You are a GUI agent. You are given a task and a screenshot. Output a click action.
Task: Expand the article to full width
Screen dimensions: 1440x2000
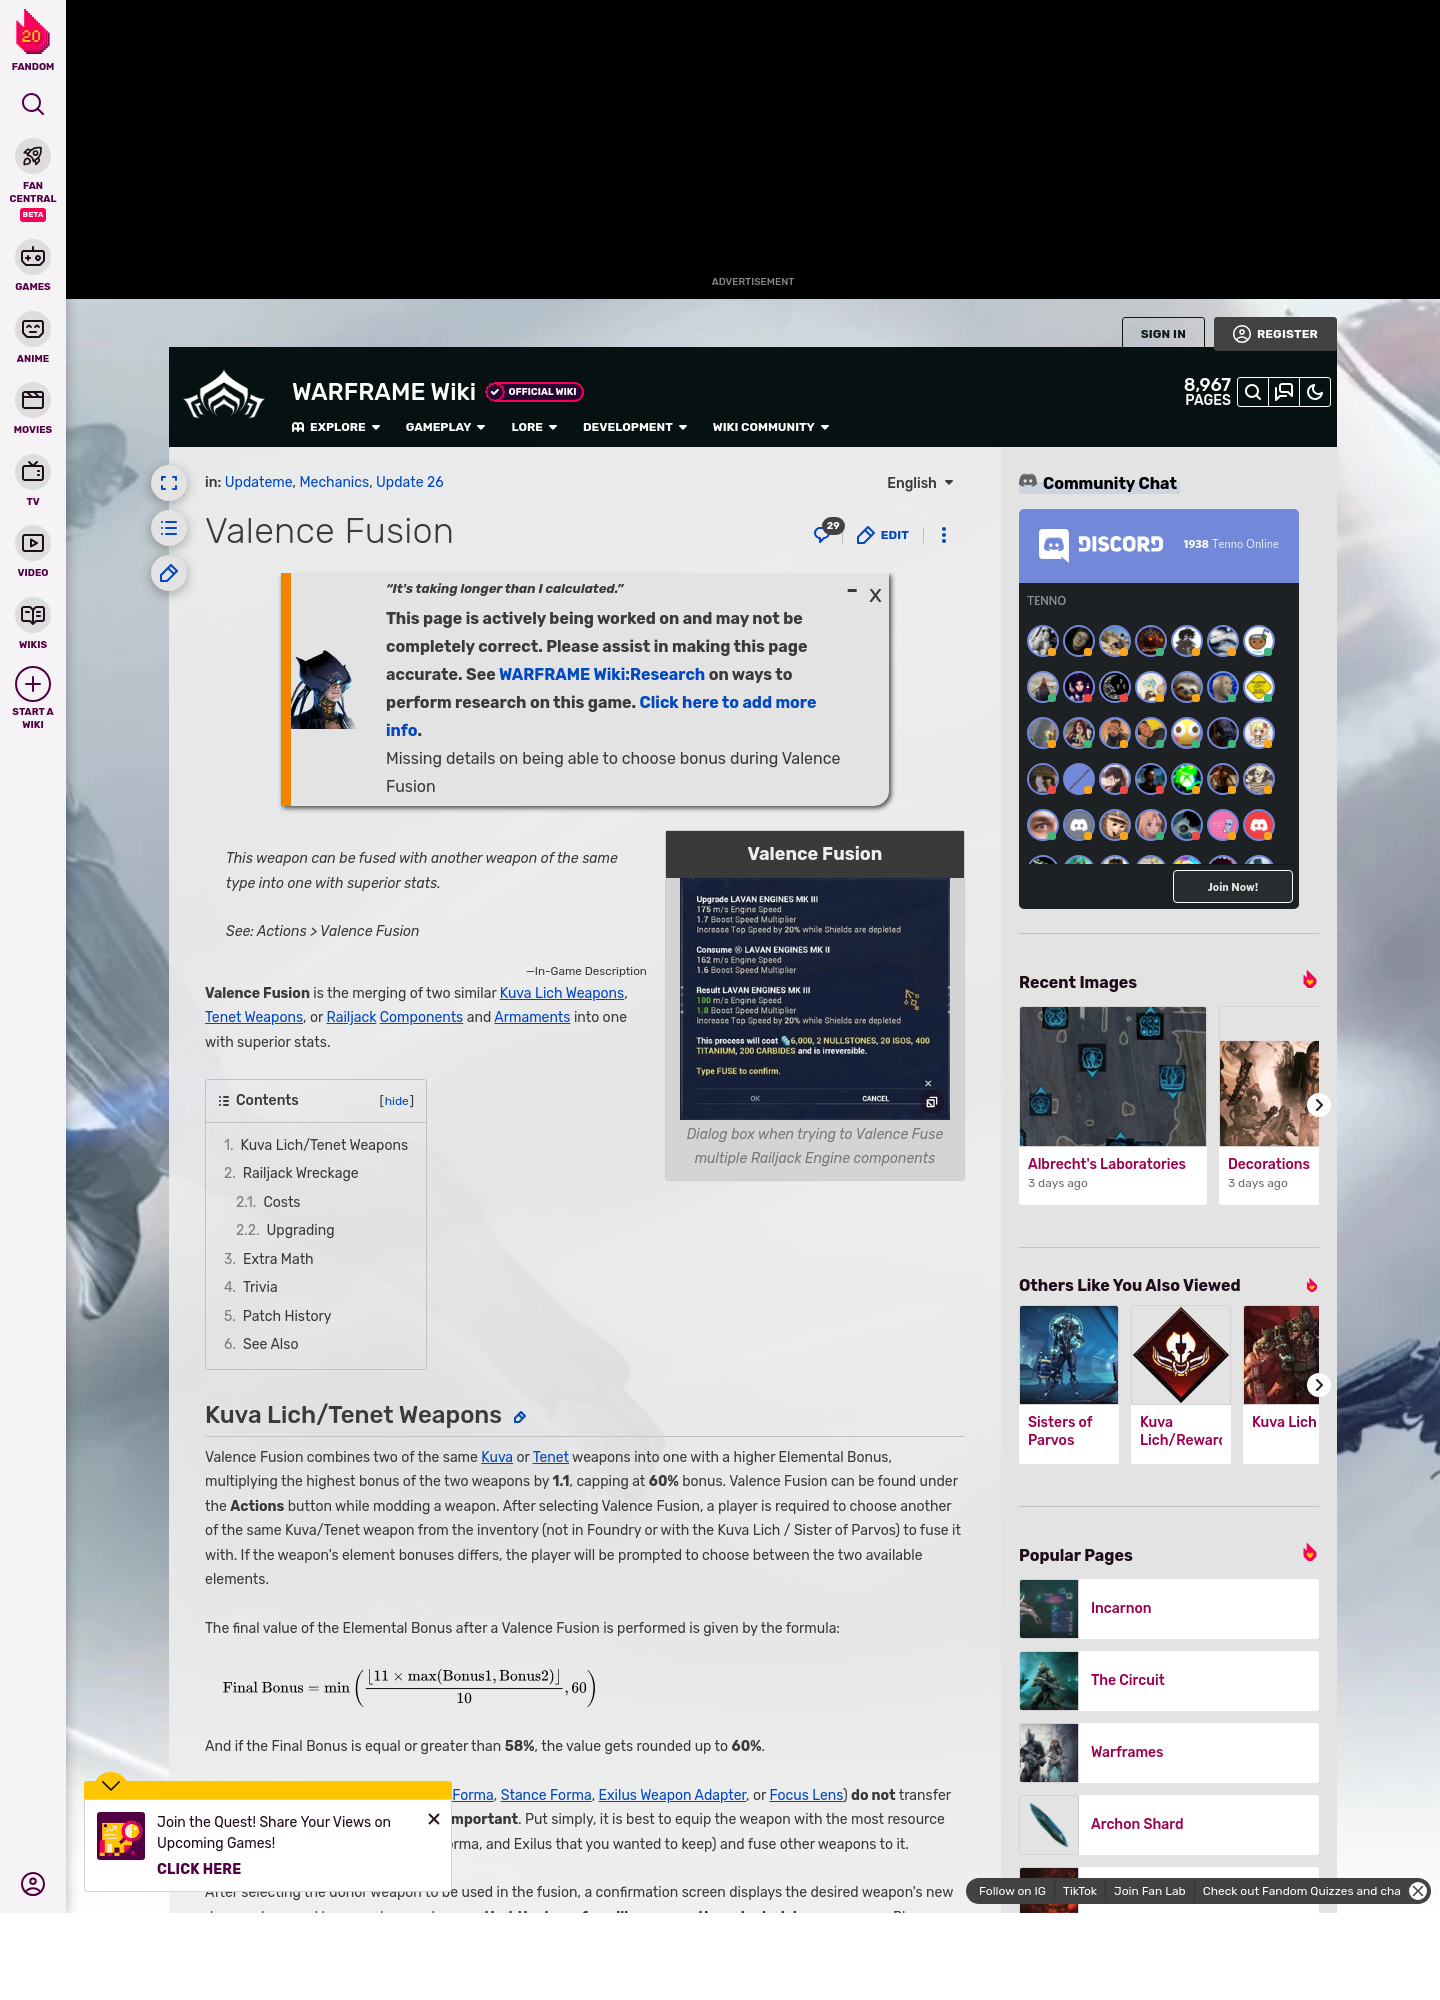coord(169,483)
